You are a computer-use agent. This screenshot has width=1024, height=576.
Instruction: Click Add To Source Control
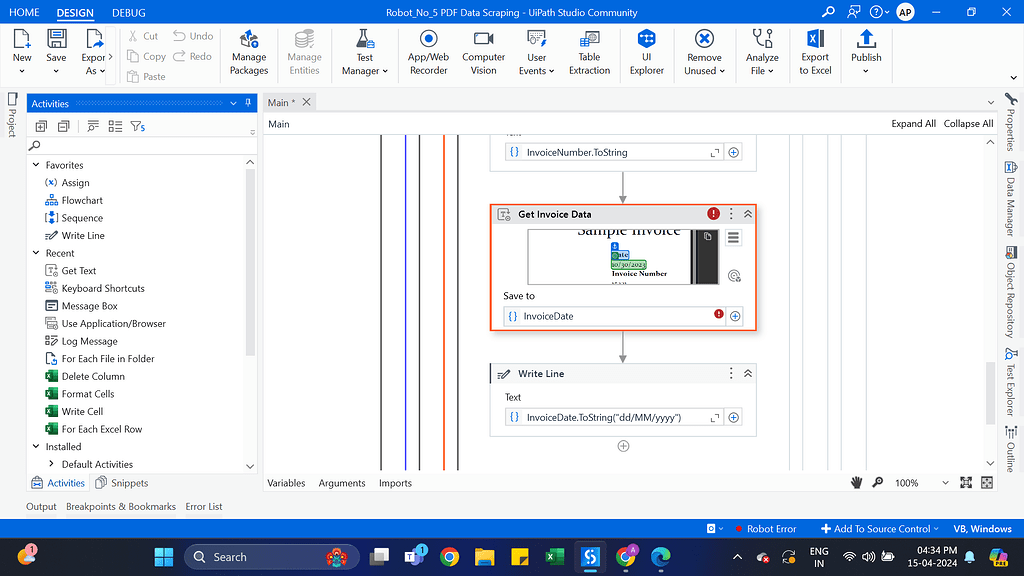pyautogui.click(x=878, y=528)
